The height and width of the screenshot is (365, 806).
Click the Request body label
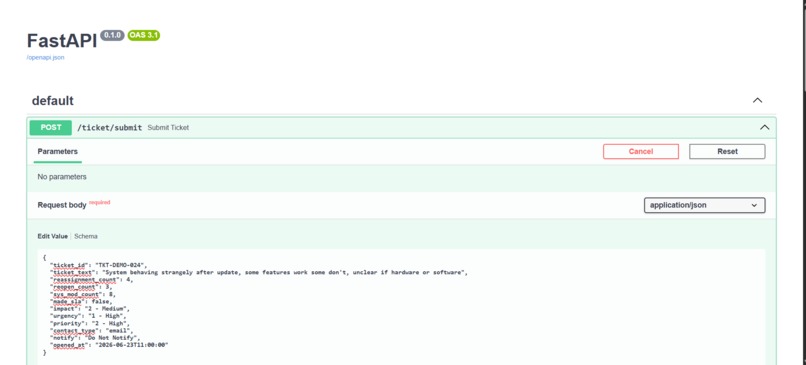(x=62, y=205)
